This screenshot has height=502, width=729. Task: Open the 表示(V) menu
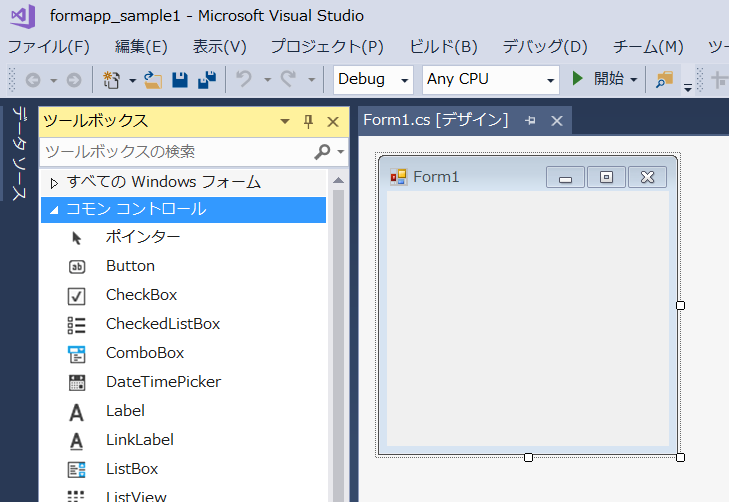219,46
